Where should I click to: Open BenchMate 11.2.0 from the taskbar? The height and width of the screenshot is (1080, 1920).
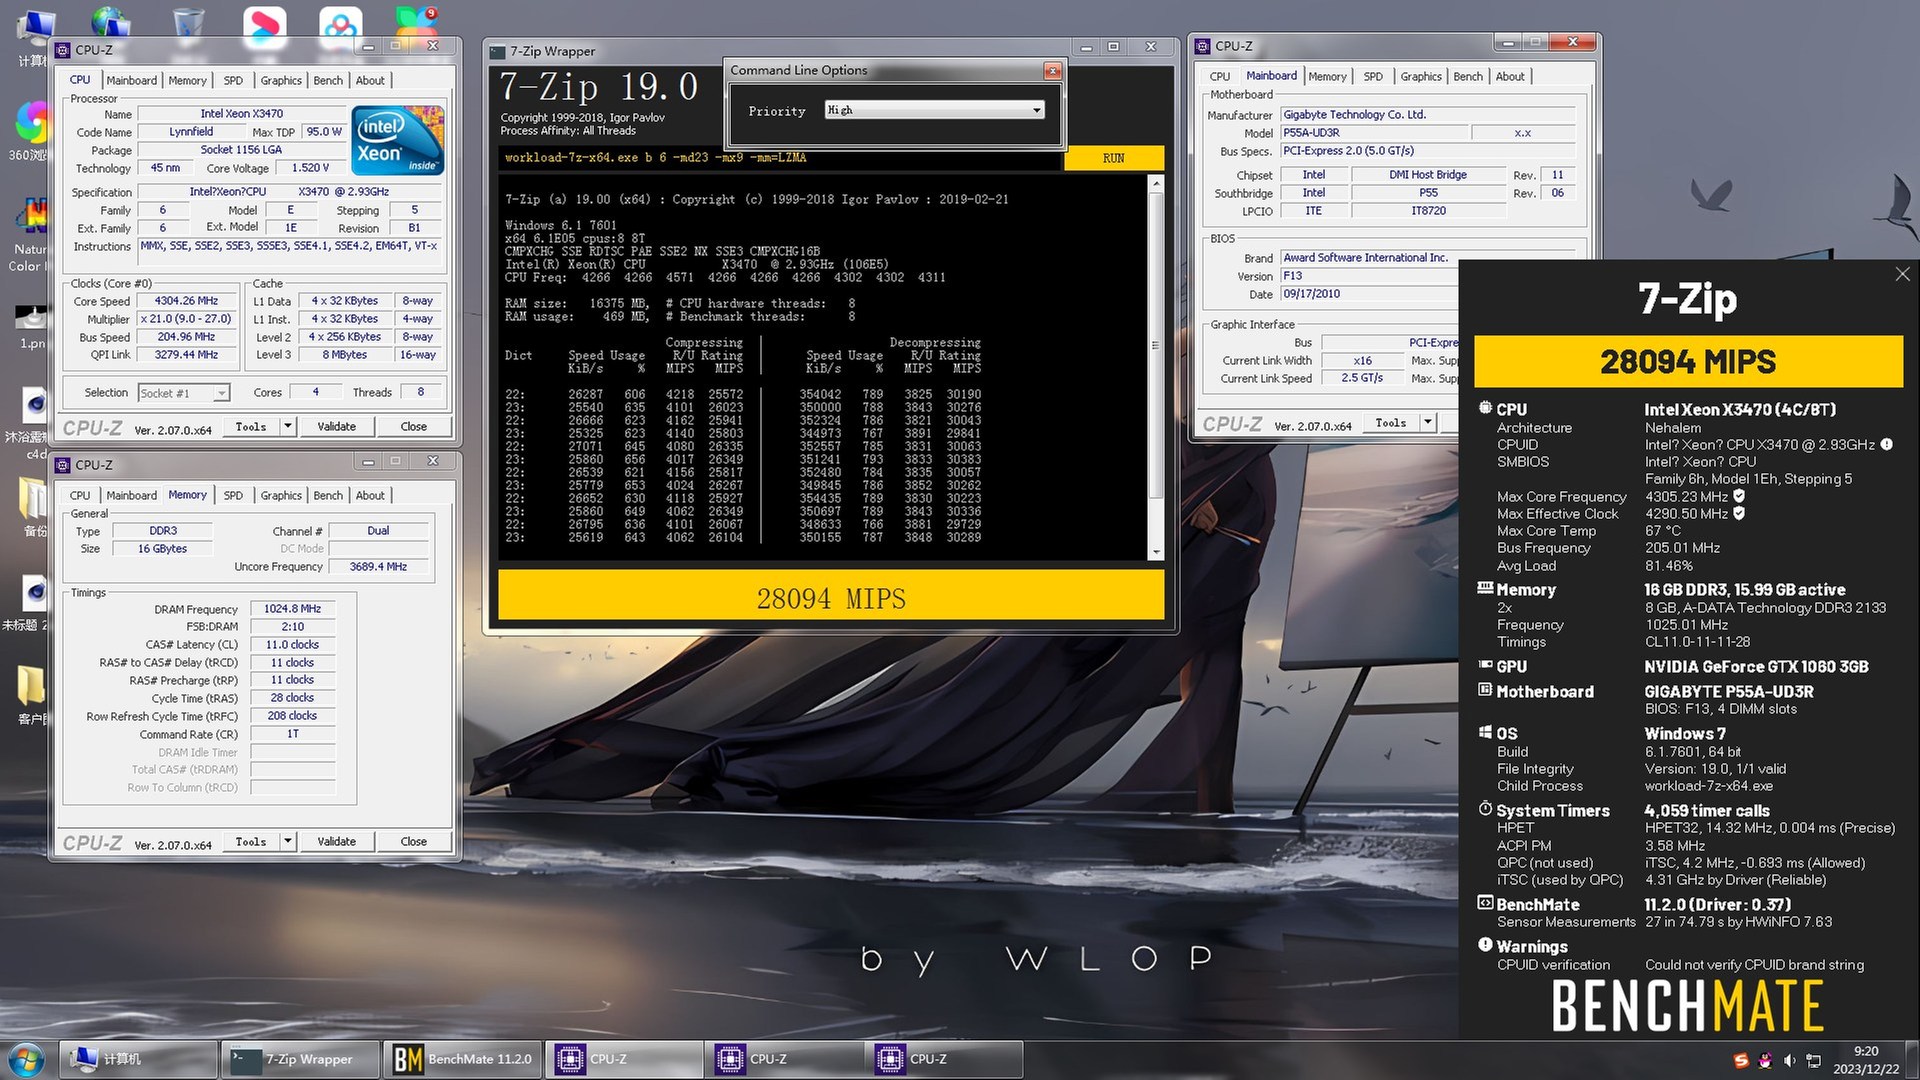(x=462, y=1059)
